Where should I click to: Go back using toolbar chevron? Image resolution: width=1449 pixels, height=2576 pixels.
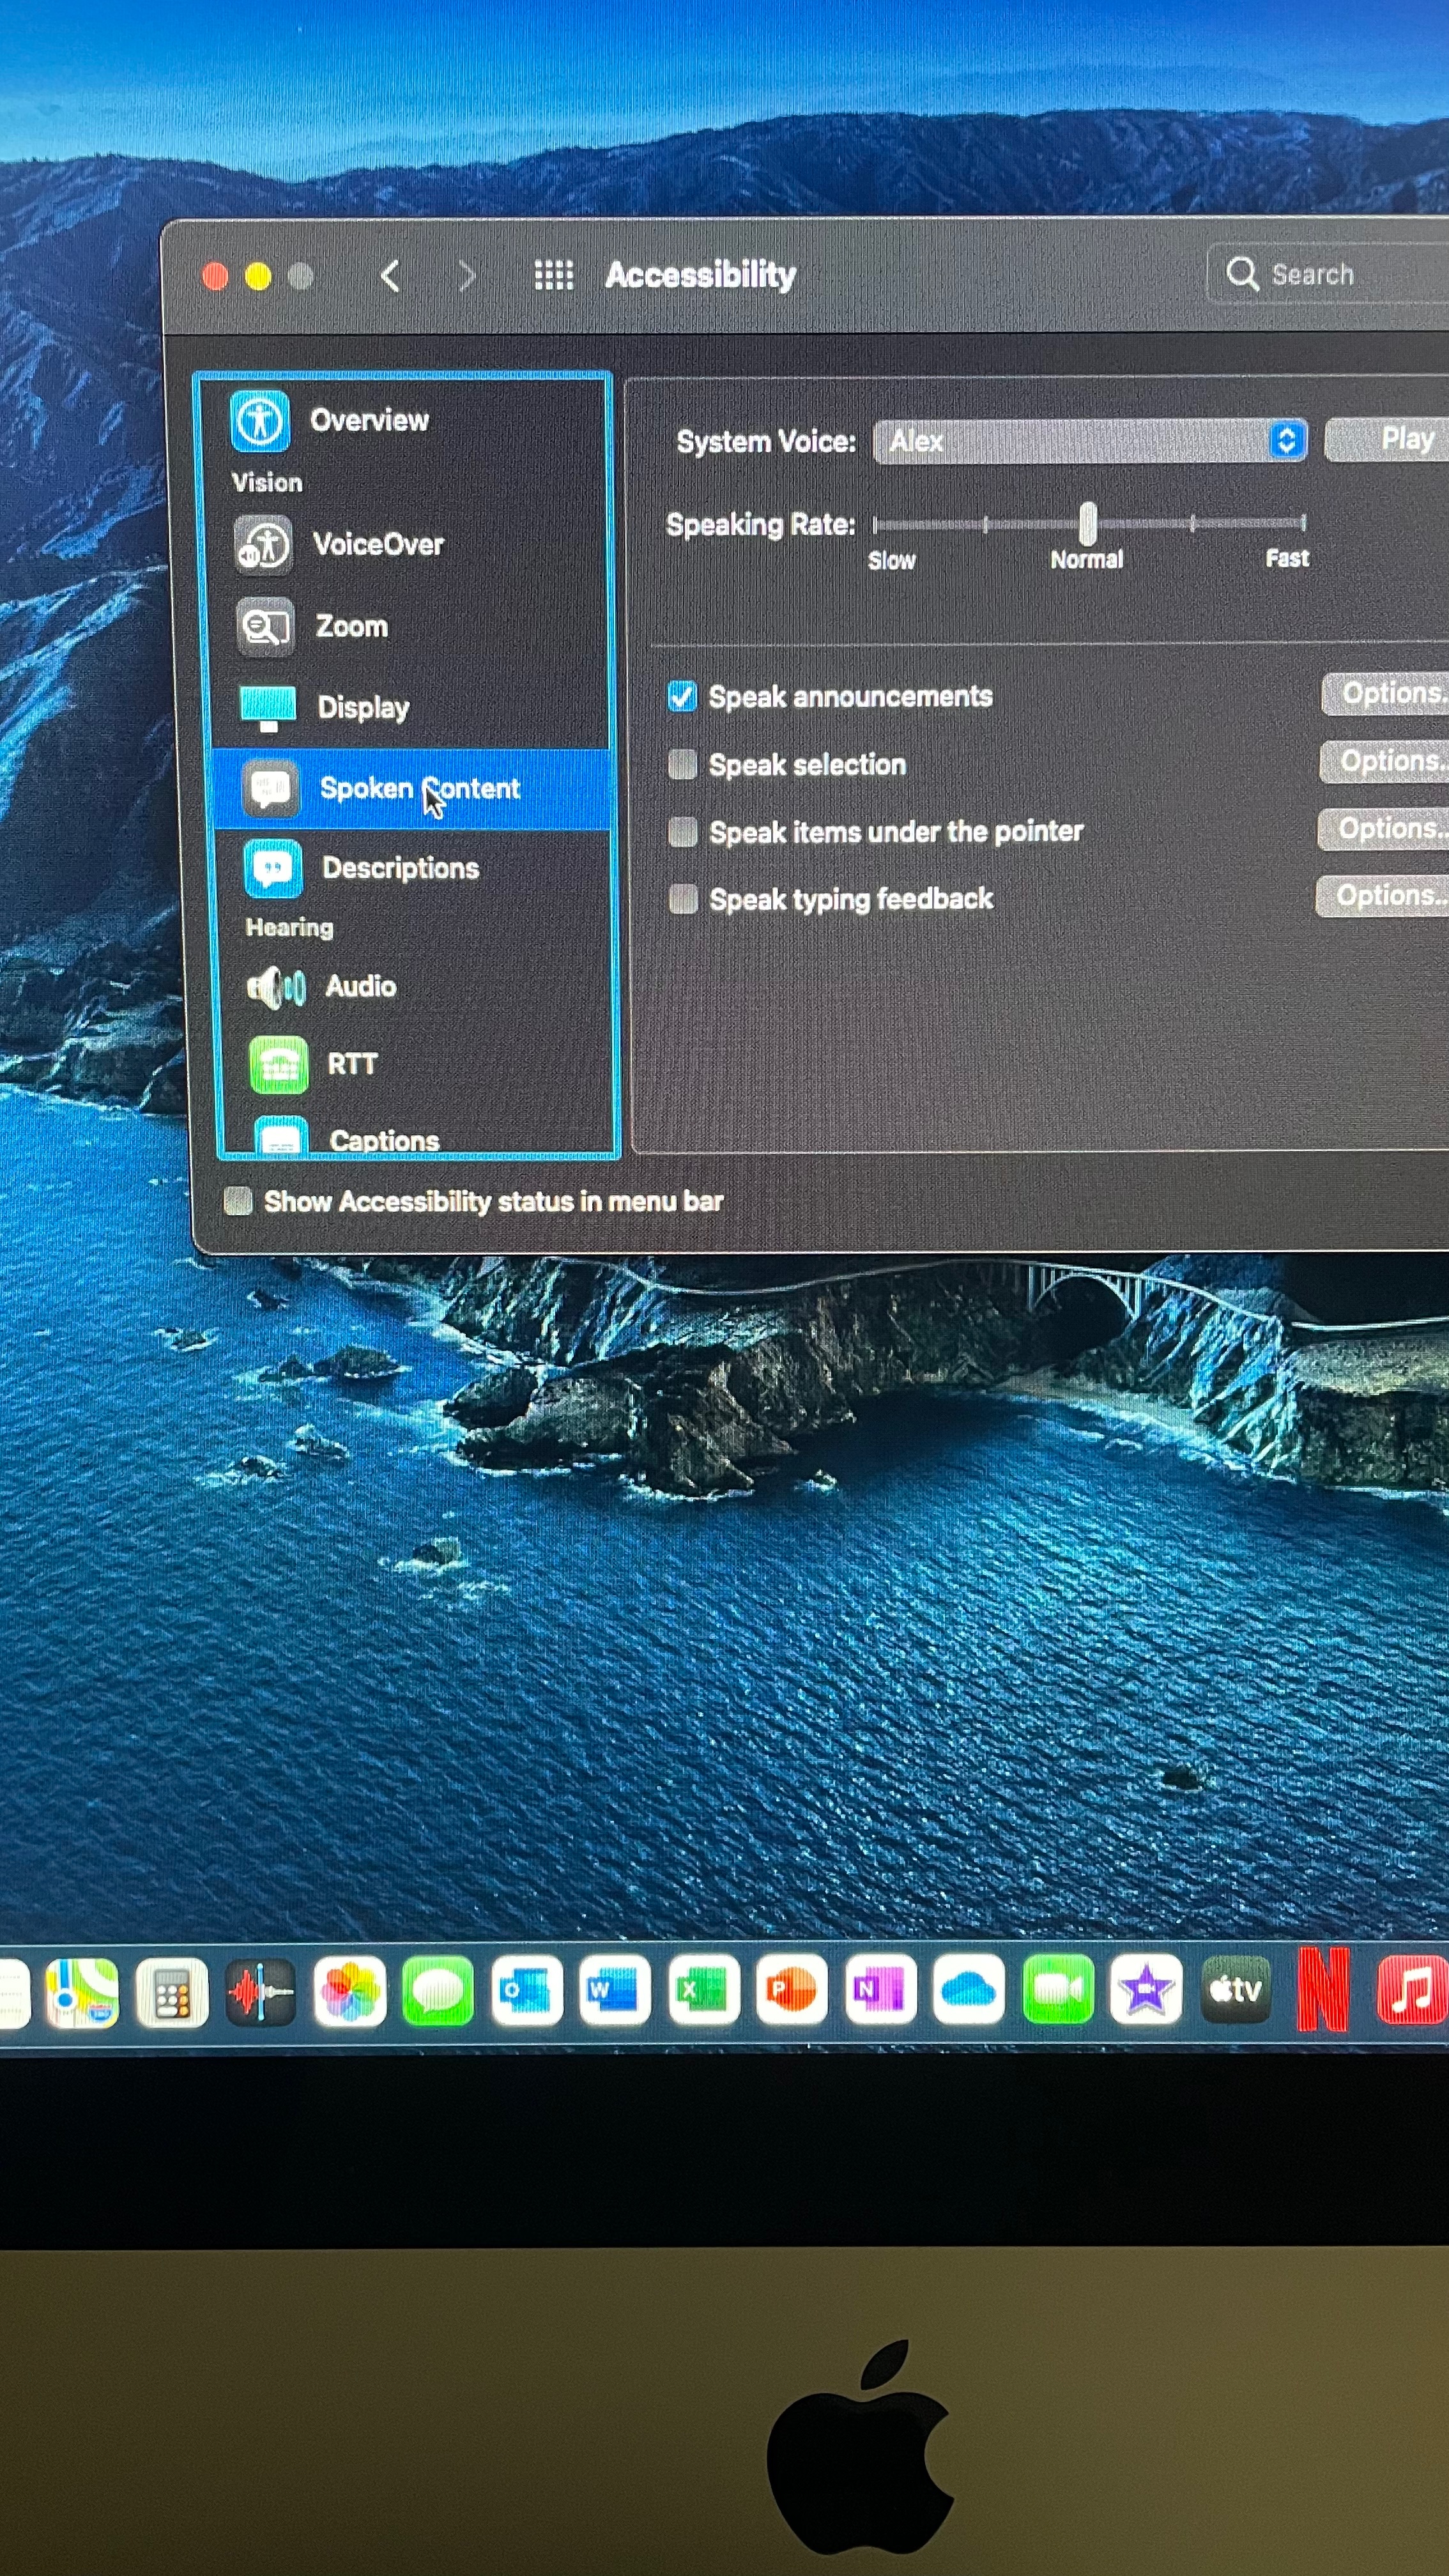(390, 276)
